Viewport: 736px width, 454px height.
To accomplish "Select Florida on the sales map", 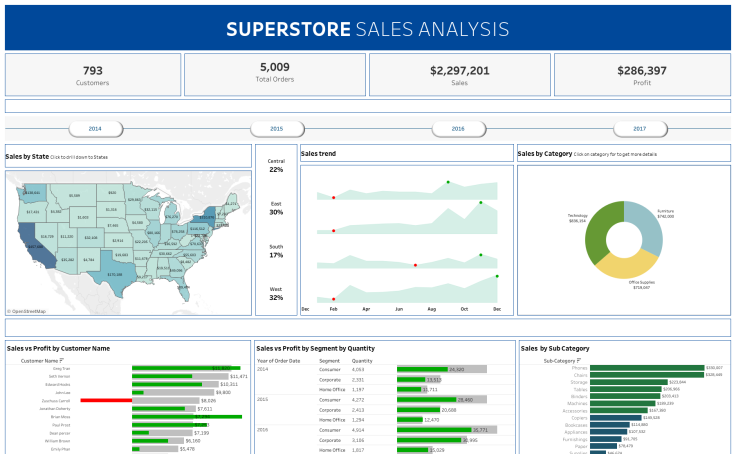I will [184, 287].
